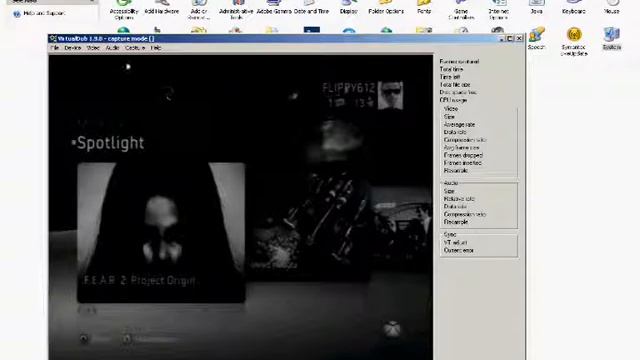The image size is (640, 360).
Task: Open the Internet Options icon
Action: 498,9
